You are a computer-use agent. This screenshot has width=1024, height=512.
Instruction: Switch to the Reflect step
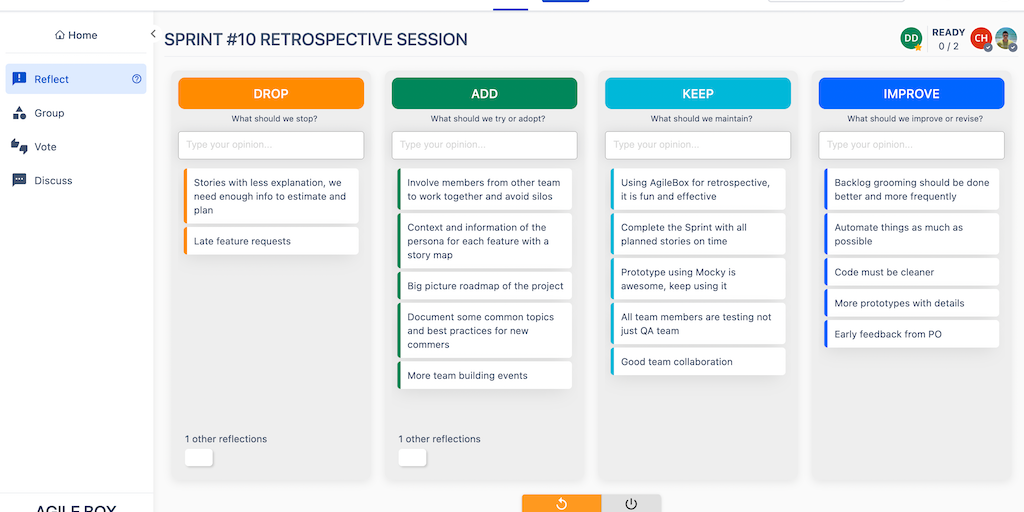[52, 79]
